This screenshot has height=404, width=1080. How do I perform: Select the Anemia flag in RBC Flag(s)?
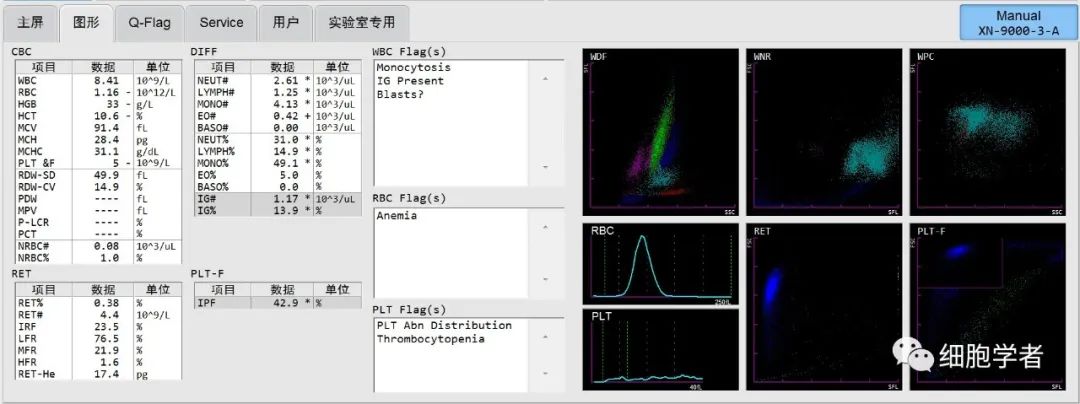[397, 215]
